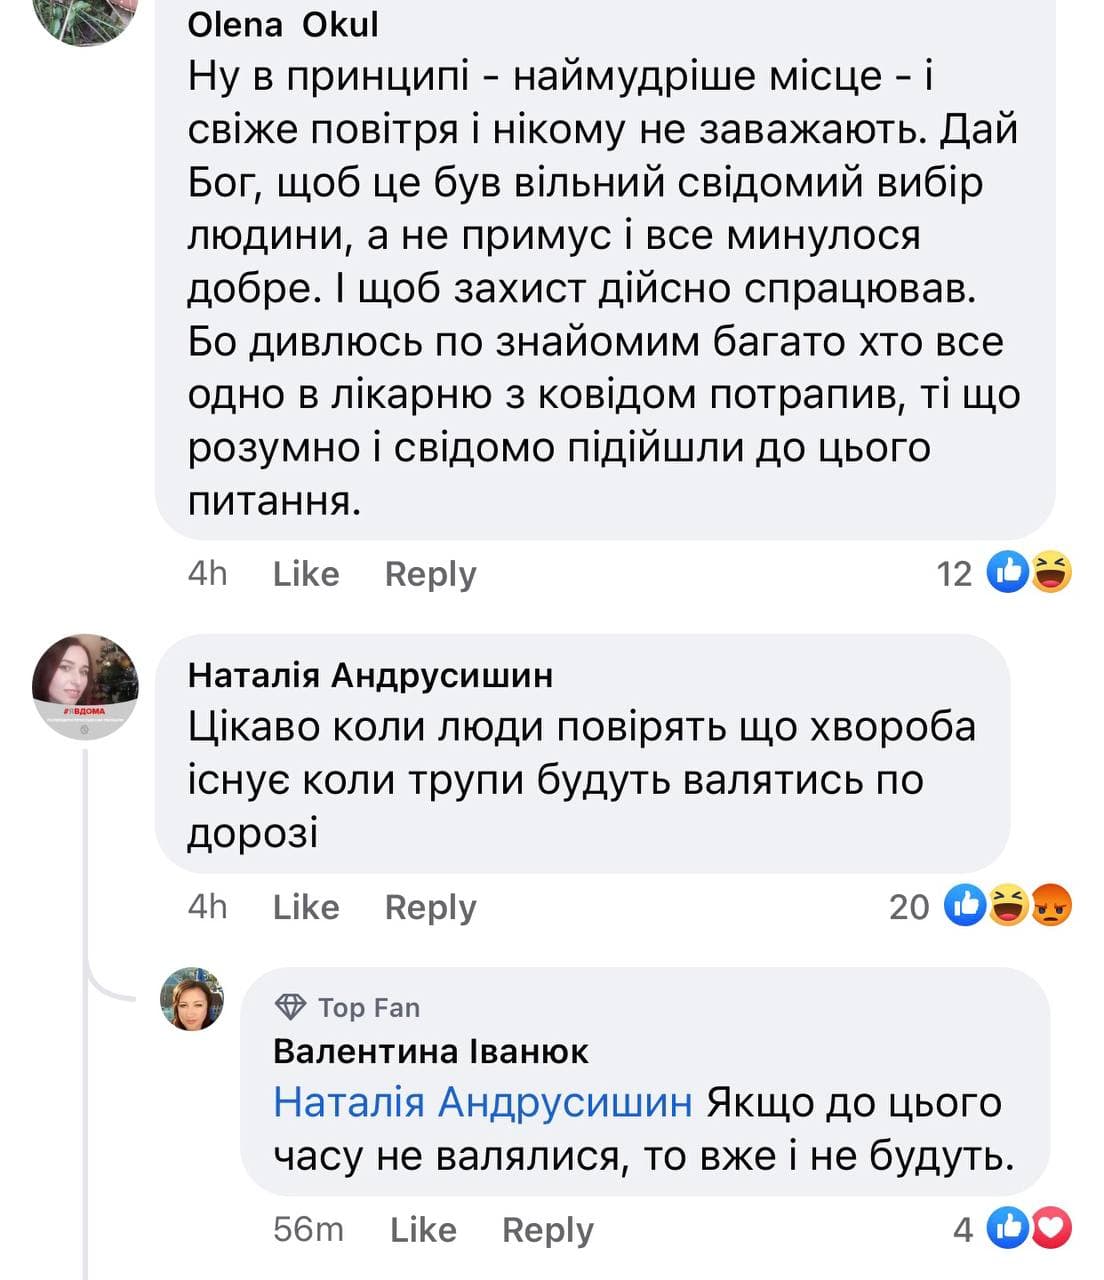The width and height of the screenshot is (1104, 1280).
Task: Like Наталія Андрусишин's comment about the disease
Action: click(x=306, y=907)
